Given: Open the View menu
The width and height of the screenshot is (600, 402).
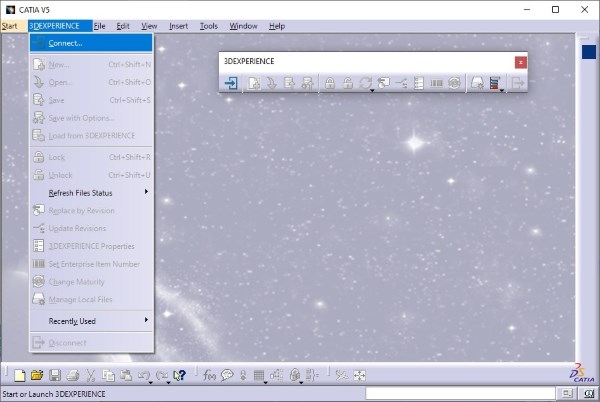Looking at the screenshot, I should (x=149, y=26).
